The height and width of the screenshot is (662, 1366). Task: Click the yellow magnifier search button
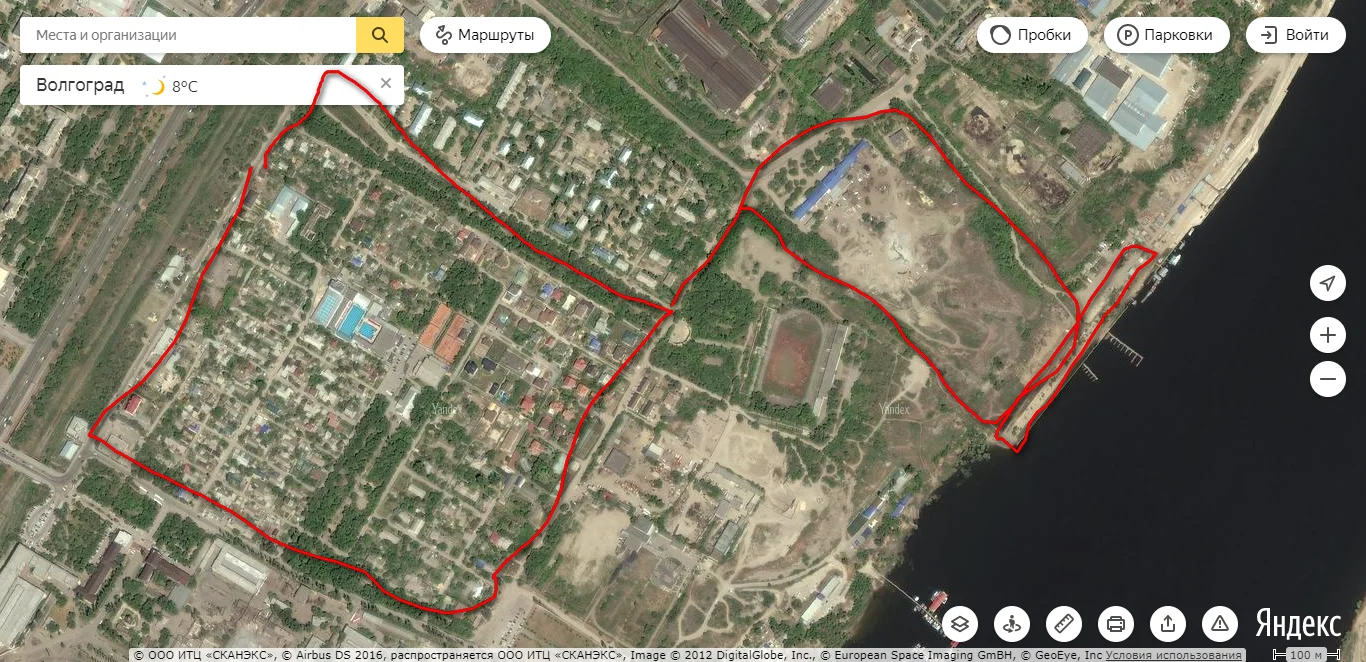[x=380, y=35]
